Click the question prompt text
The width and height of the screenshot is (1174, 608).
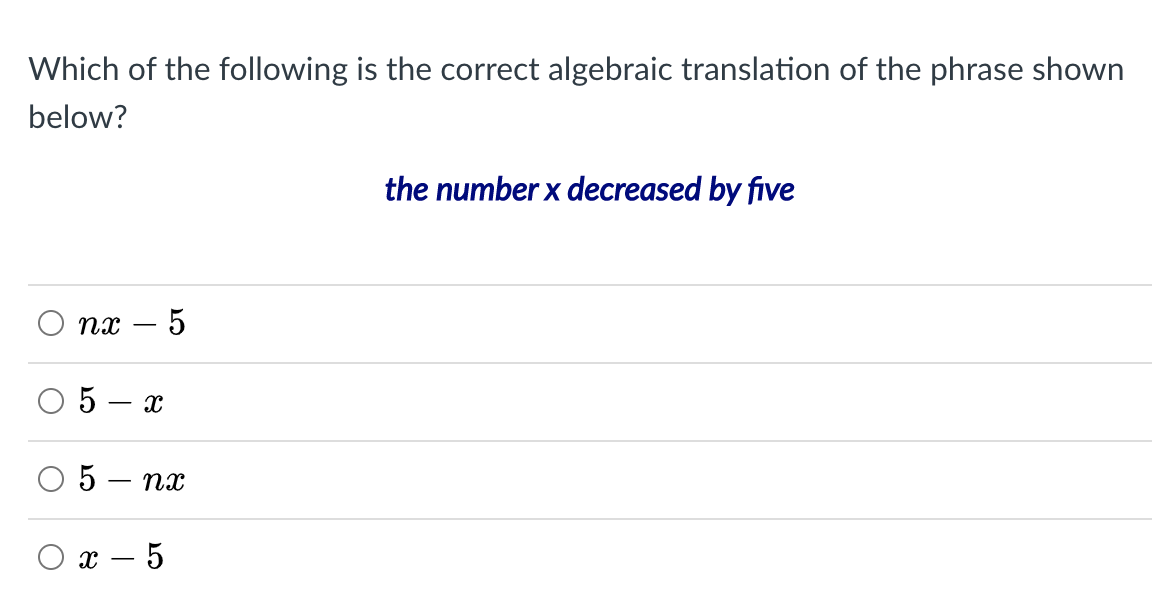tap(576, 69)
